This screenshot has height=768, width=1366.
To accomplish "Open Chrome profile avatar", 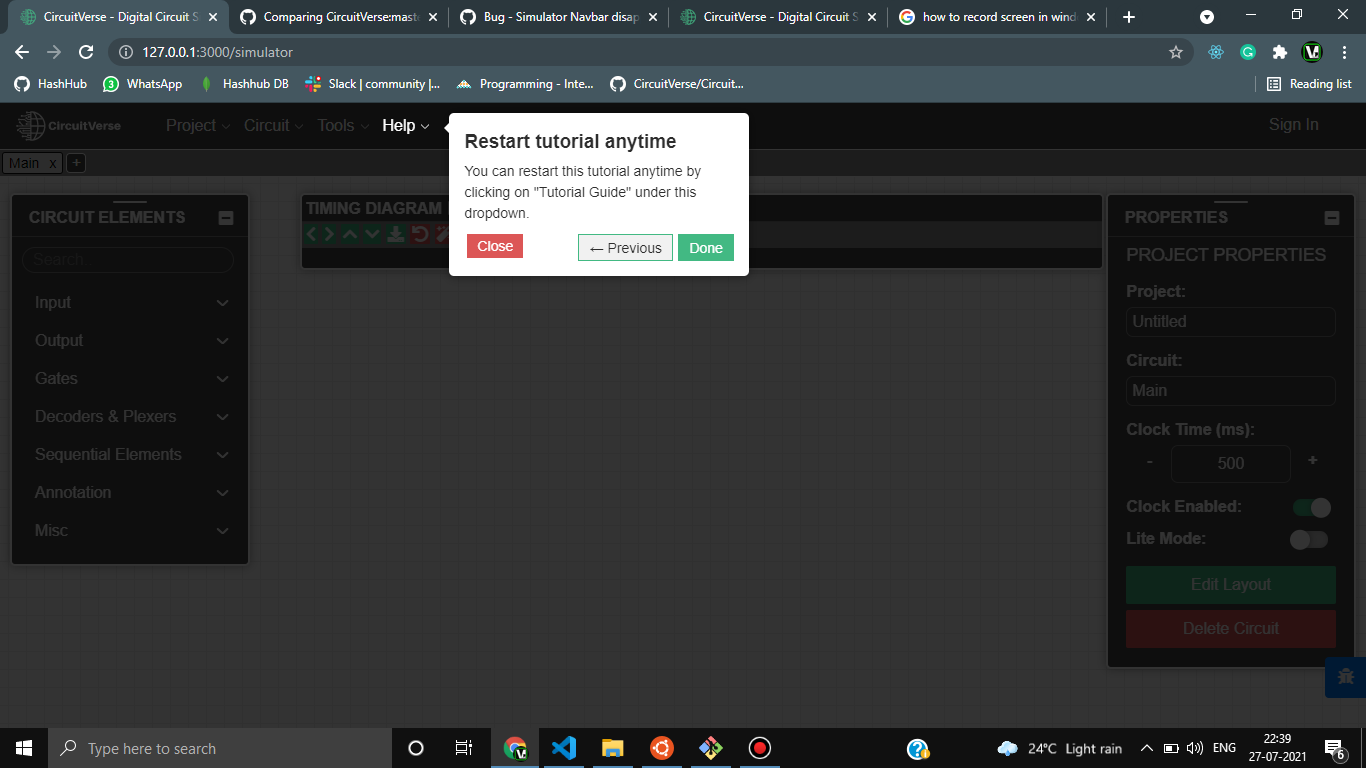I will (x=1312, y=52).
